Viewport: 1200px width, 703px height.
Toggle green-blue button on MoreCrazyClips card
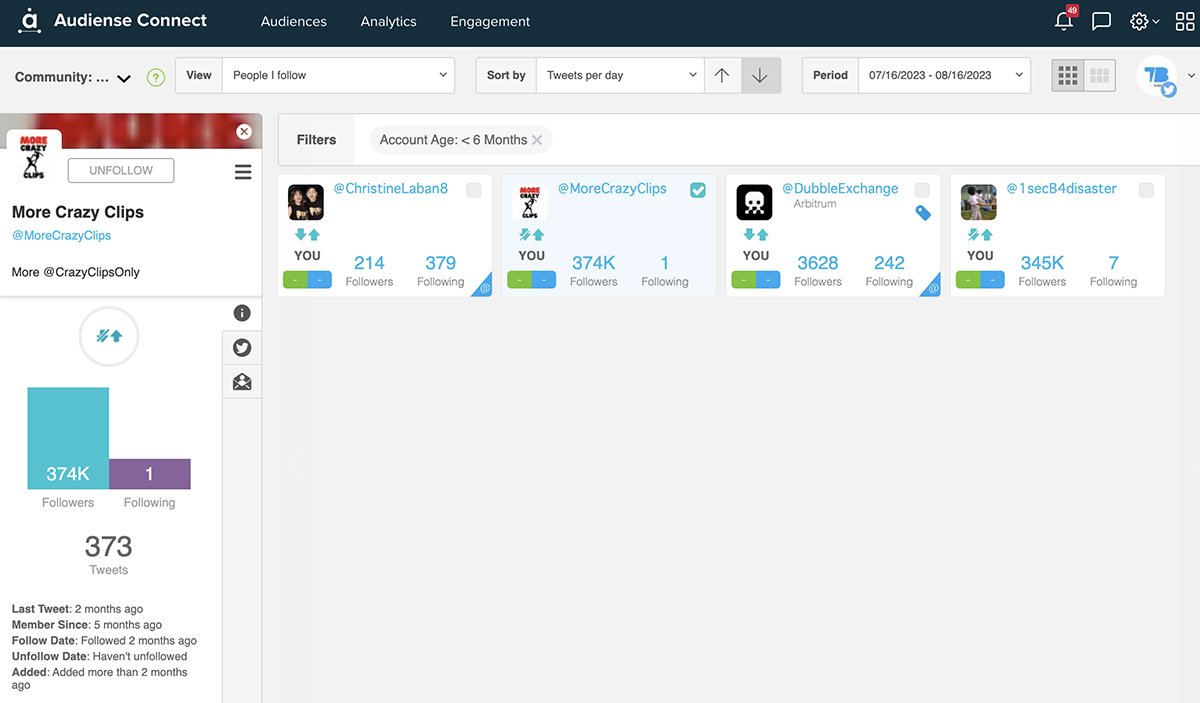click(531, 280)
